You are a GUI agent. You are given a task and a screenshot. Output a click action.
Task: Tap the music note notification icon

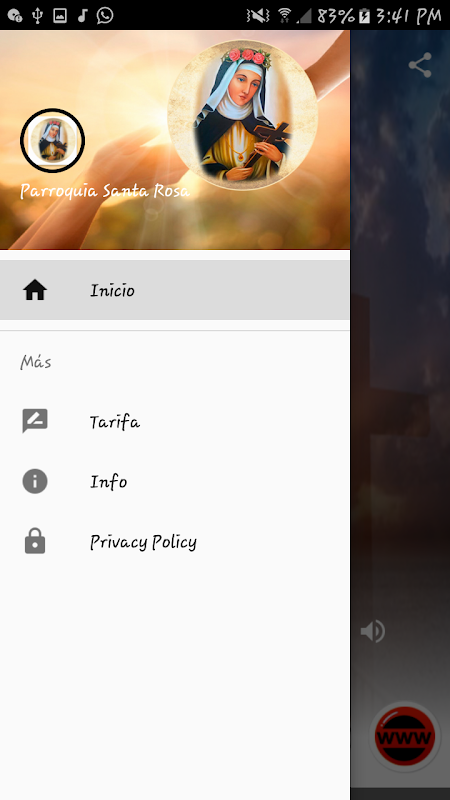(82, 16)
